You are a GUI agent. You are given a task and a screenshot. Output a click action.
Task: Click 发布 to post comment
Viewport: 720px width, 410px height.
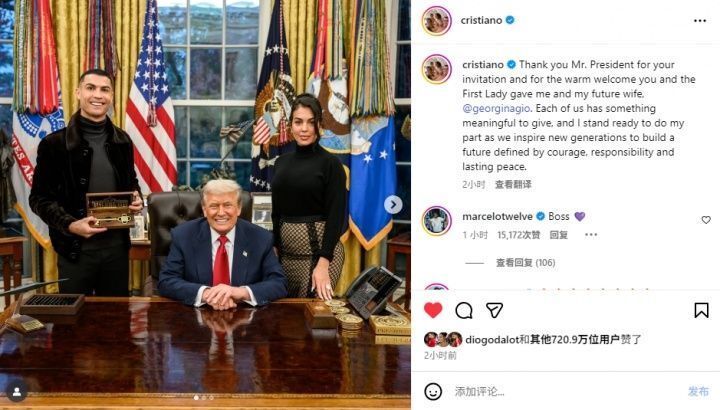pyautogui.click(x=698, y=392)
